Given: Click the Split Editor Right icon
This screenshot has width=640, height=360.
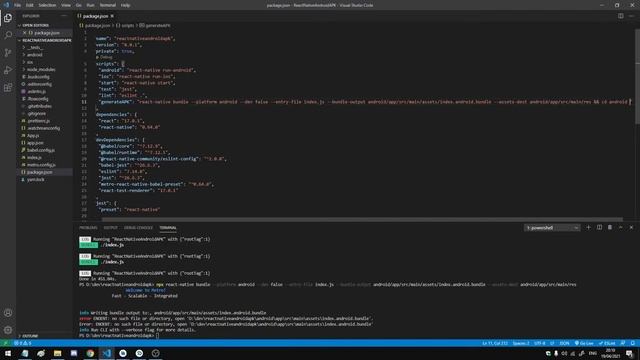Looking at the screenshot, I should 620,16.
